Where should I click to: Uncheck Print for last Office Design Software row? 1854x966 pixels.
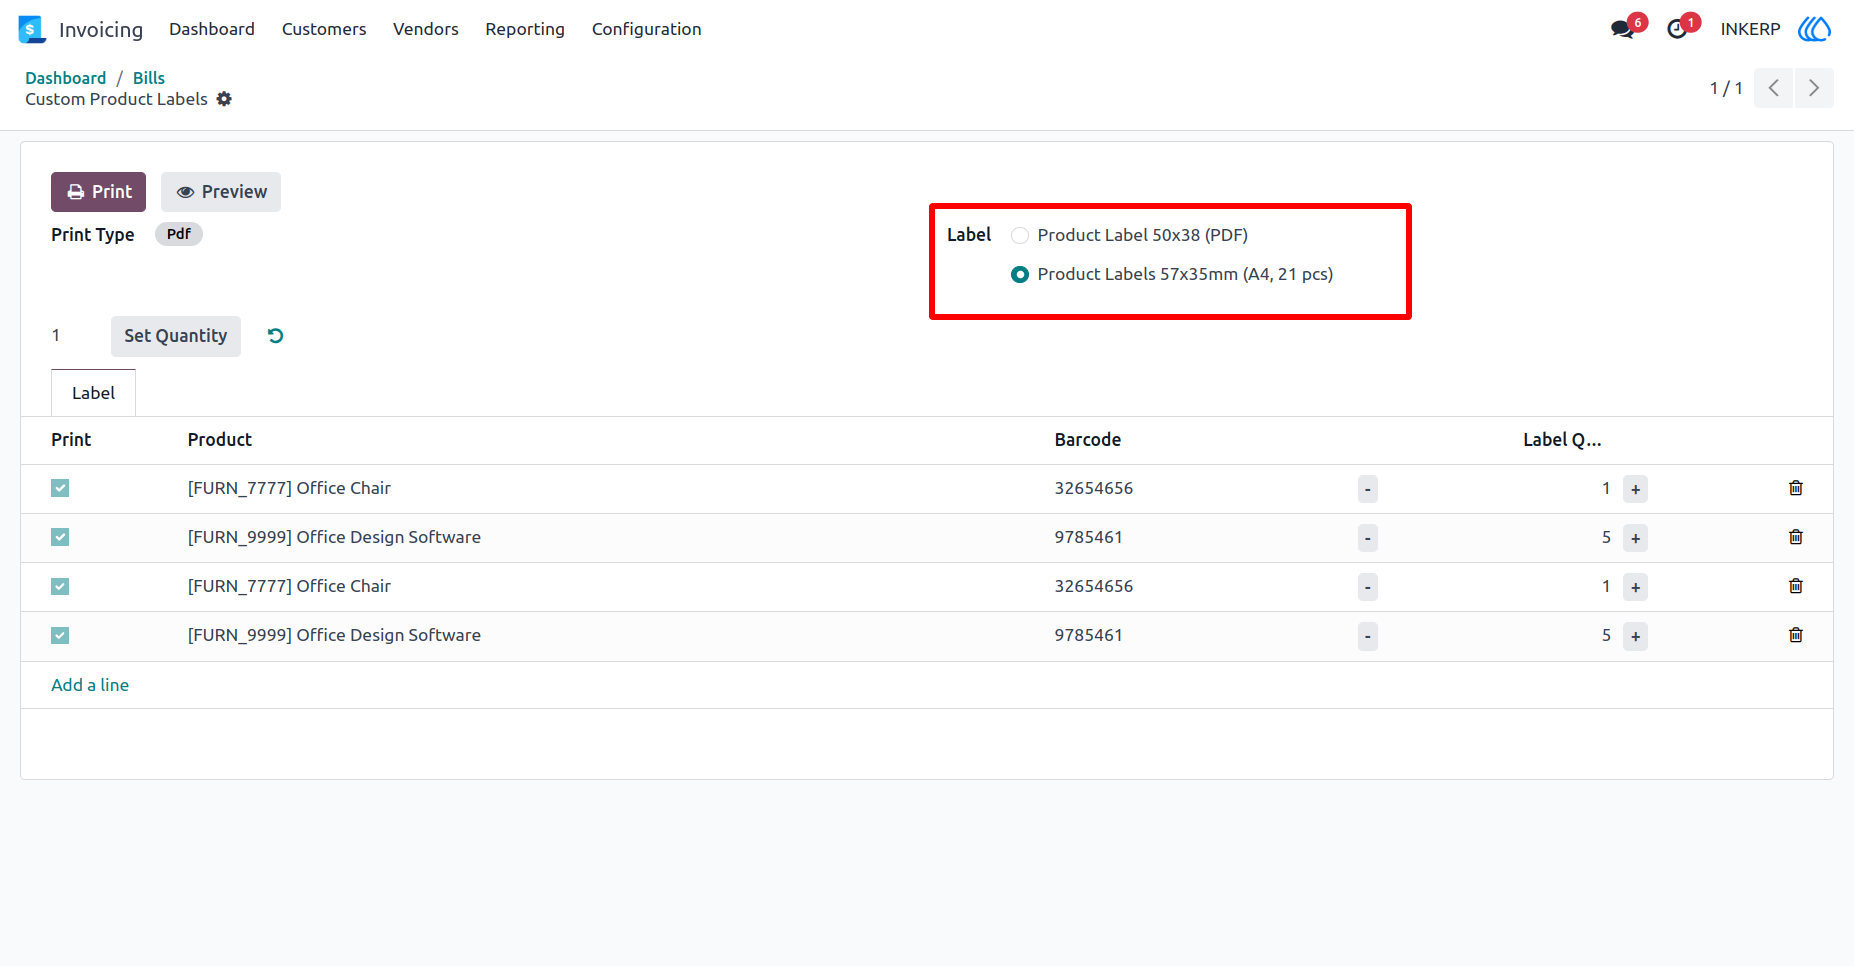coord(60,635)
